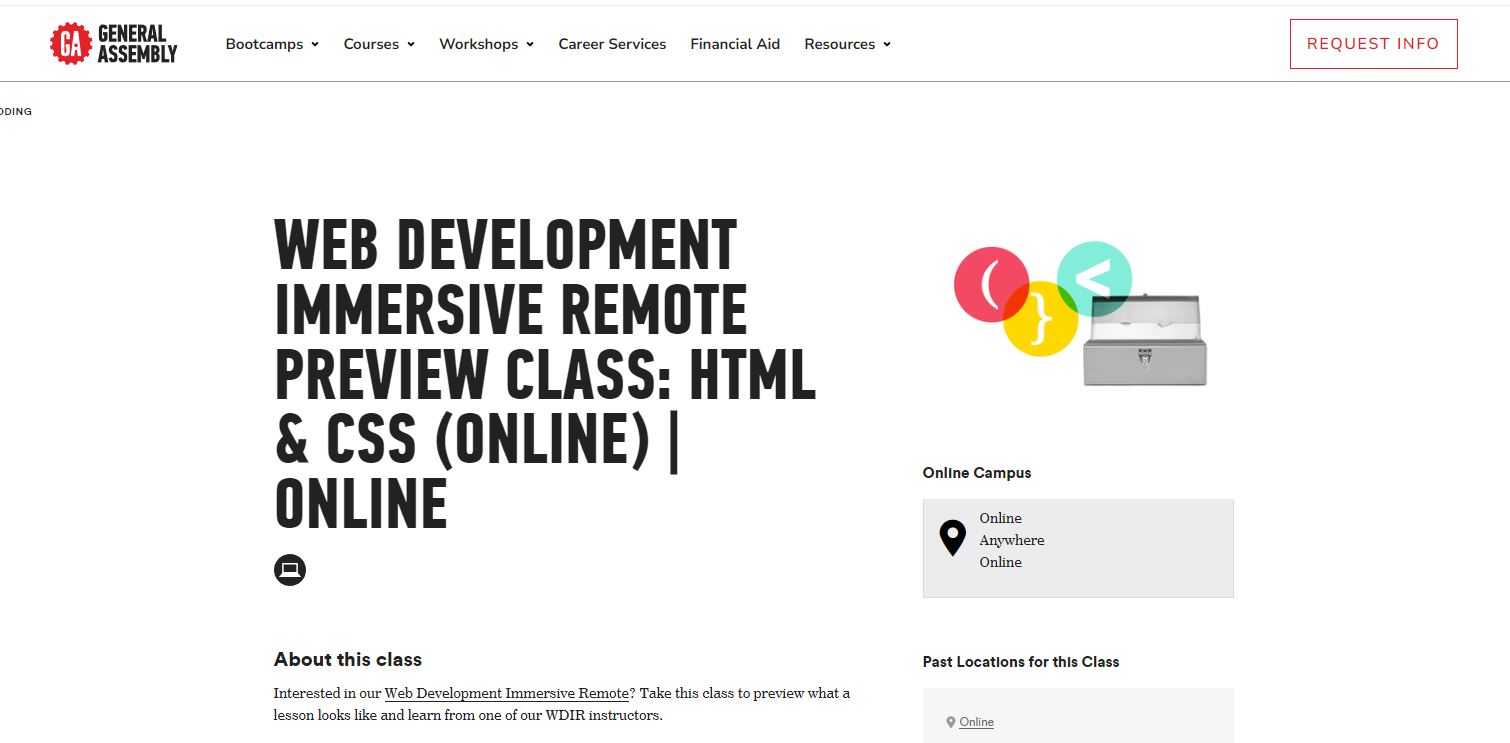Open the Web Development Immersive Remote link
Image resolution: width=1510 pixels, height=743 pixels.
pyautogui.click(x=506, y=692)
